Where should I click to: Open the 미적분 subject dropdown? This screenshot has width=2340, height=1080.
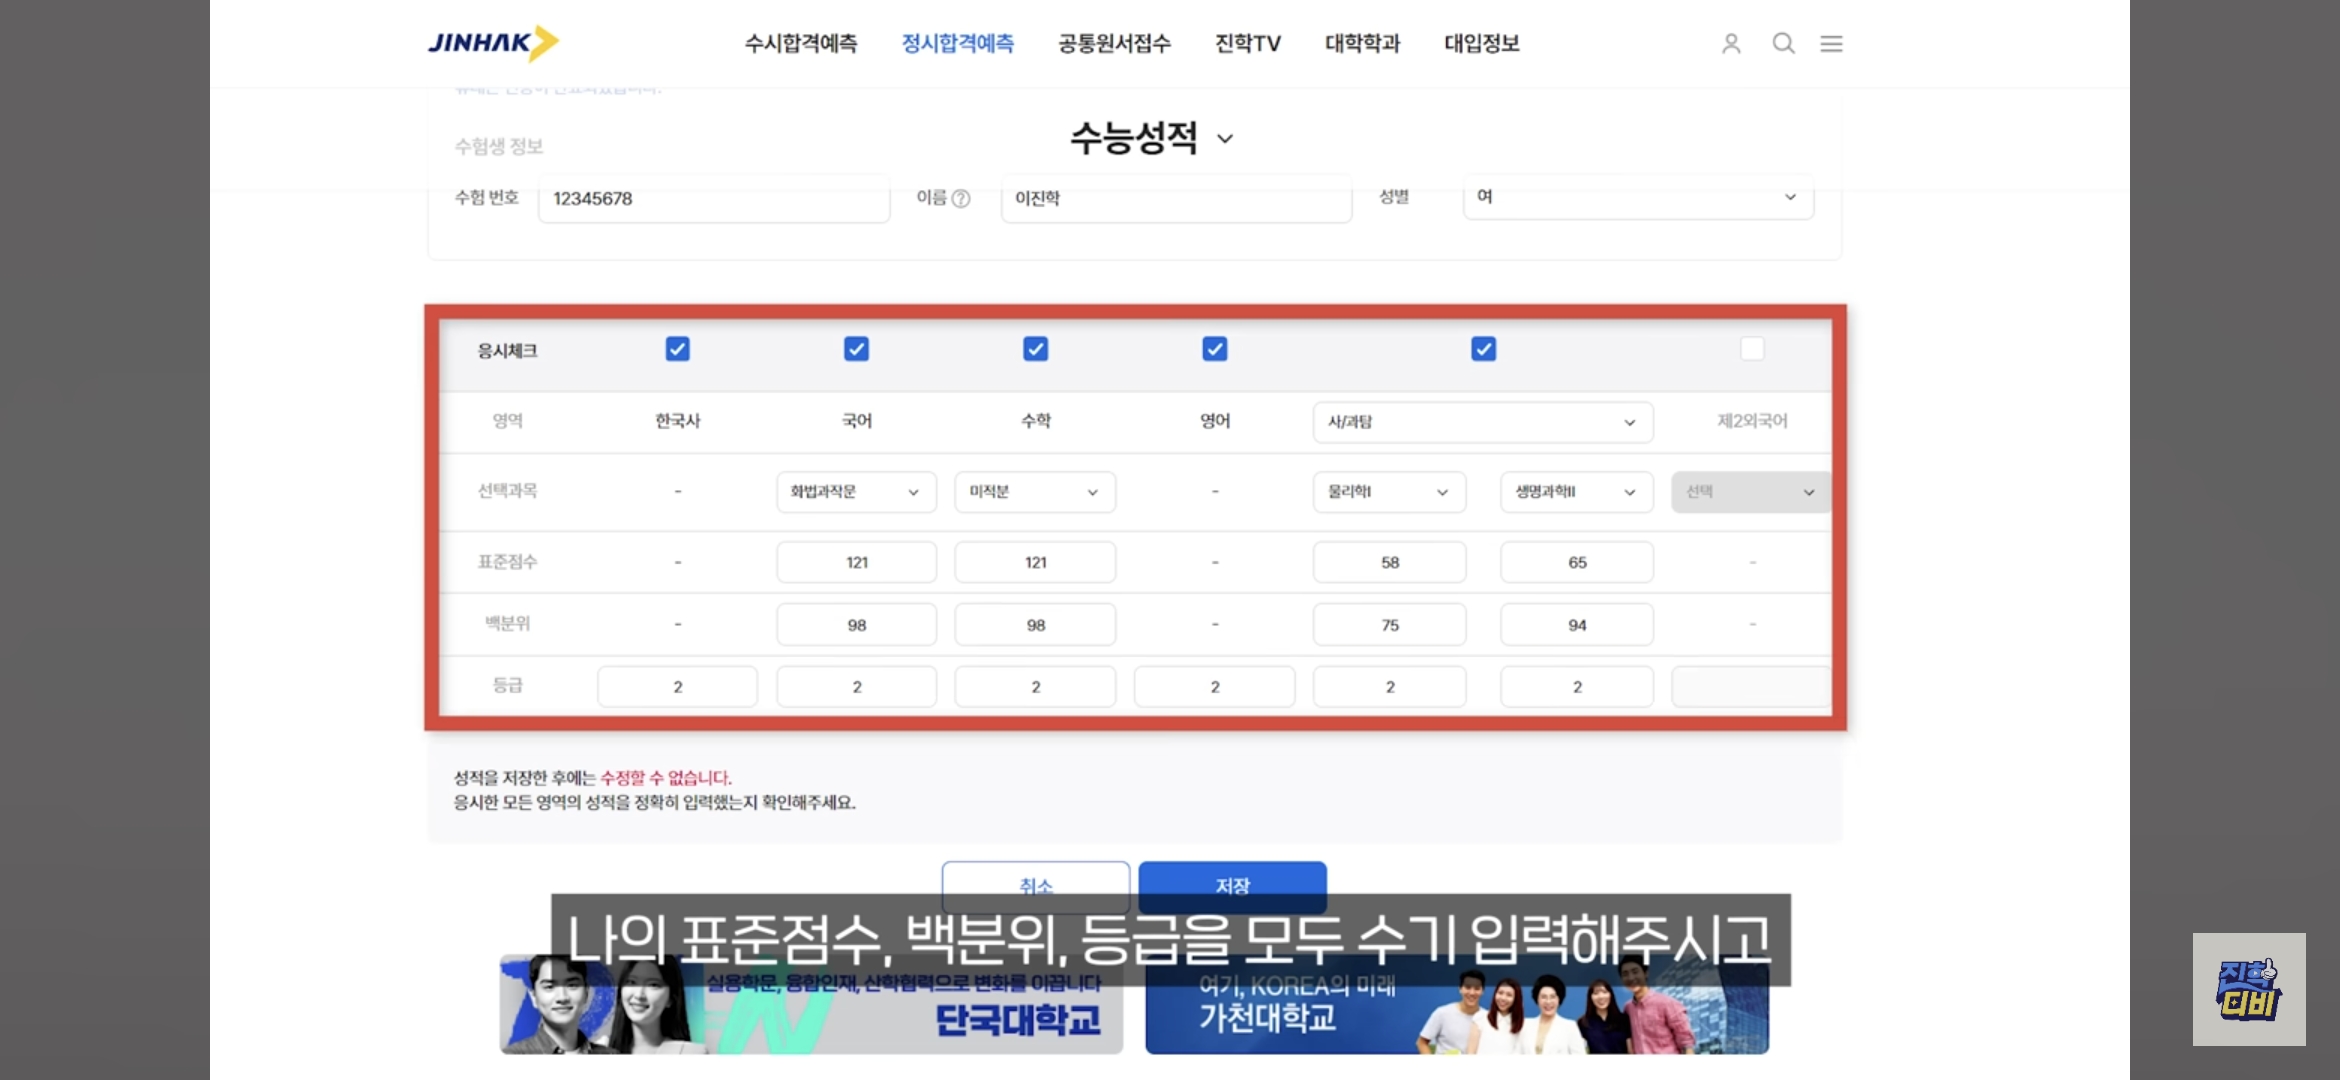click(x=1035, y=492)
